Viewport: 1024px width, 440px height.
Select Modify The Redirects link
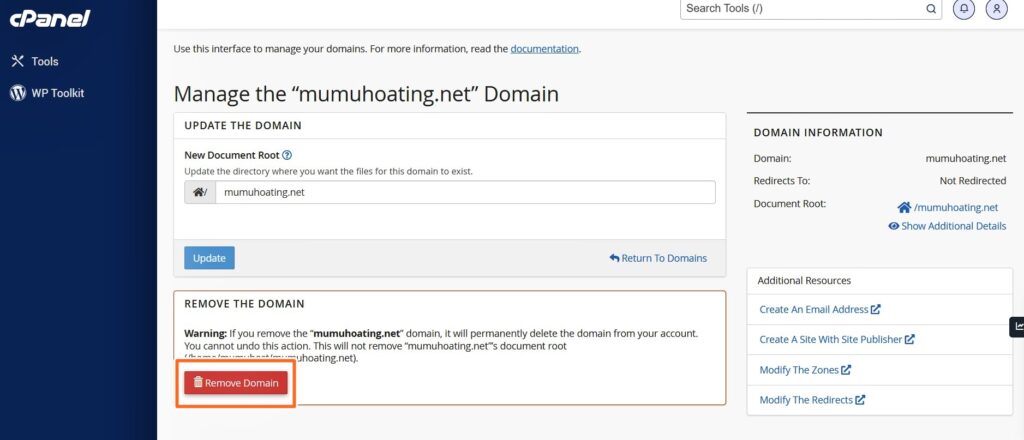coord(812,400)
